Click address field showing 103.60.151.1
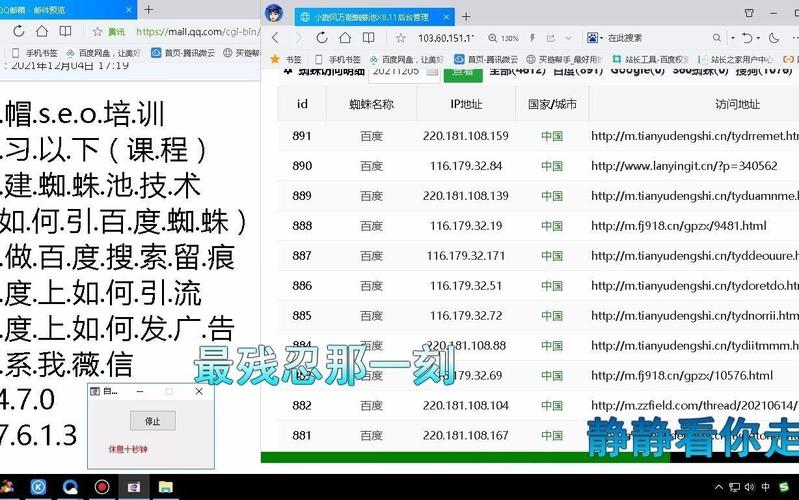Viewport: 799px width, 500px height. tap(446, 38)
